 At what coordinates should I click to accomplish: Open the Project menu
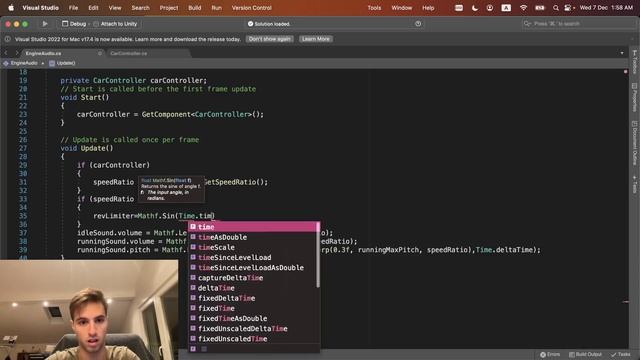coord(169,8)
